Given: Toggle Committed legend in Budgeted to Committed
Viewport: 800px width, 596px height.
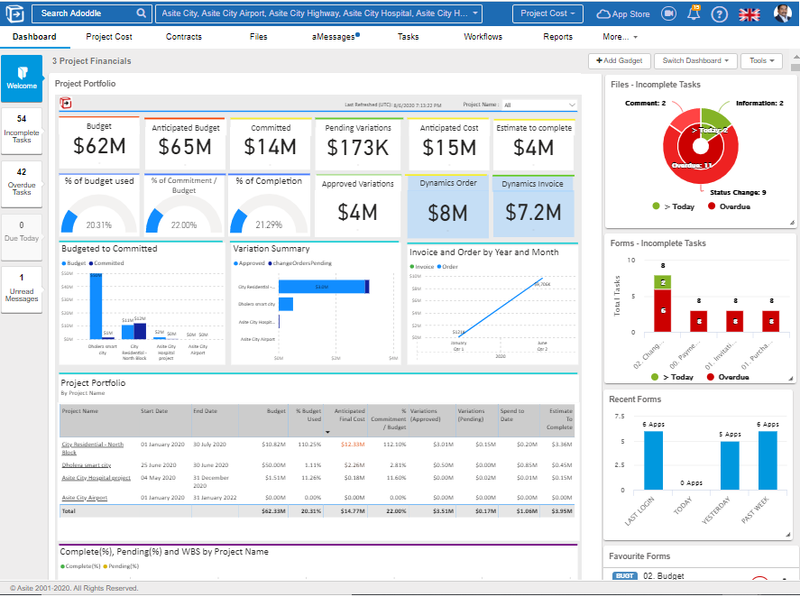Looking at the screenshot, I should coord(107,263).
